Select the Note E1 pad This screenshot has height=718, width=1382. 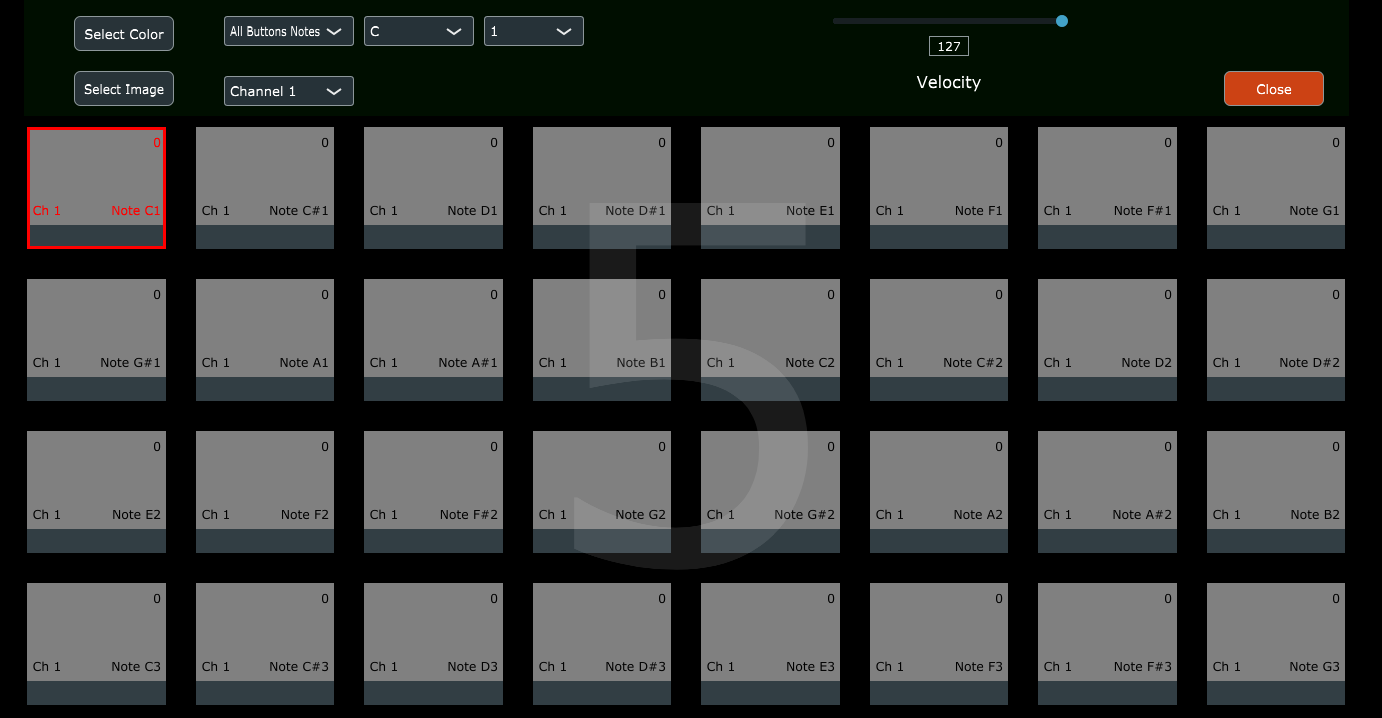pyautogui.click(x=770, y=188)
